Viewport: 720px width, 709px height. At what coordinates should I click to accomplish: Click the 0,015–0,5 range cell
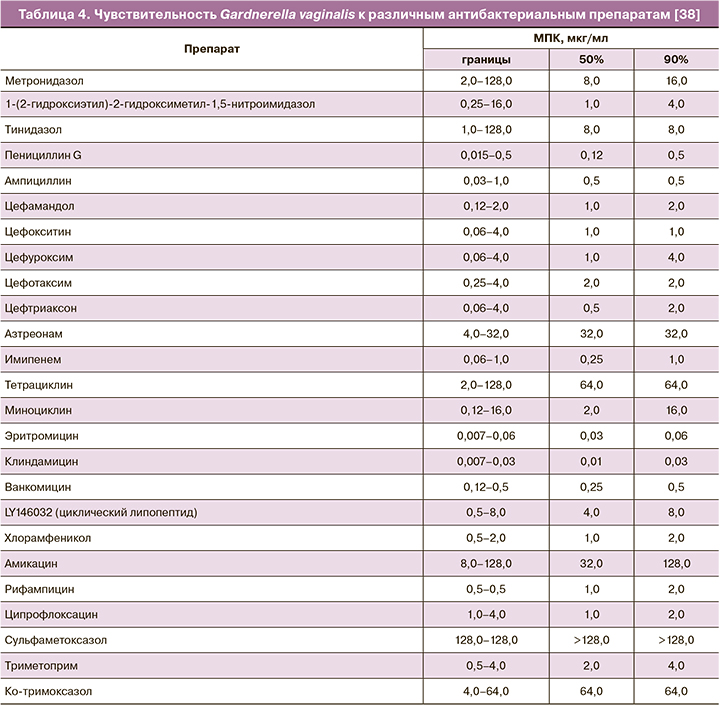[487, 155]
